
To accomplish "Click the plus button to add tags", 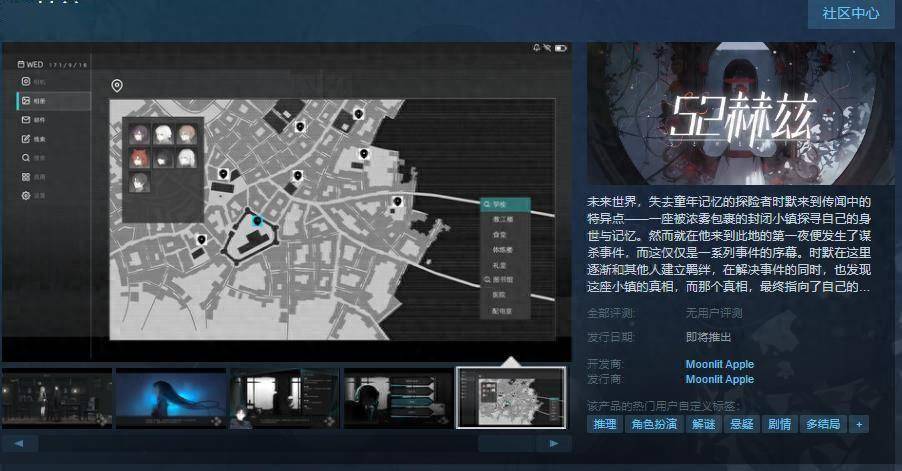I will (x=859, y=424).
